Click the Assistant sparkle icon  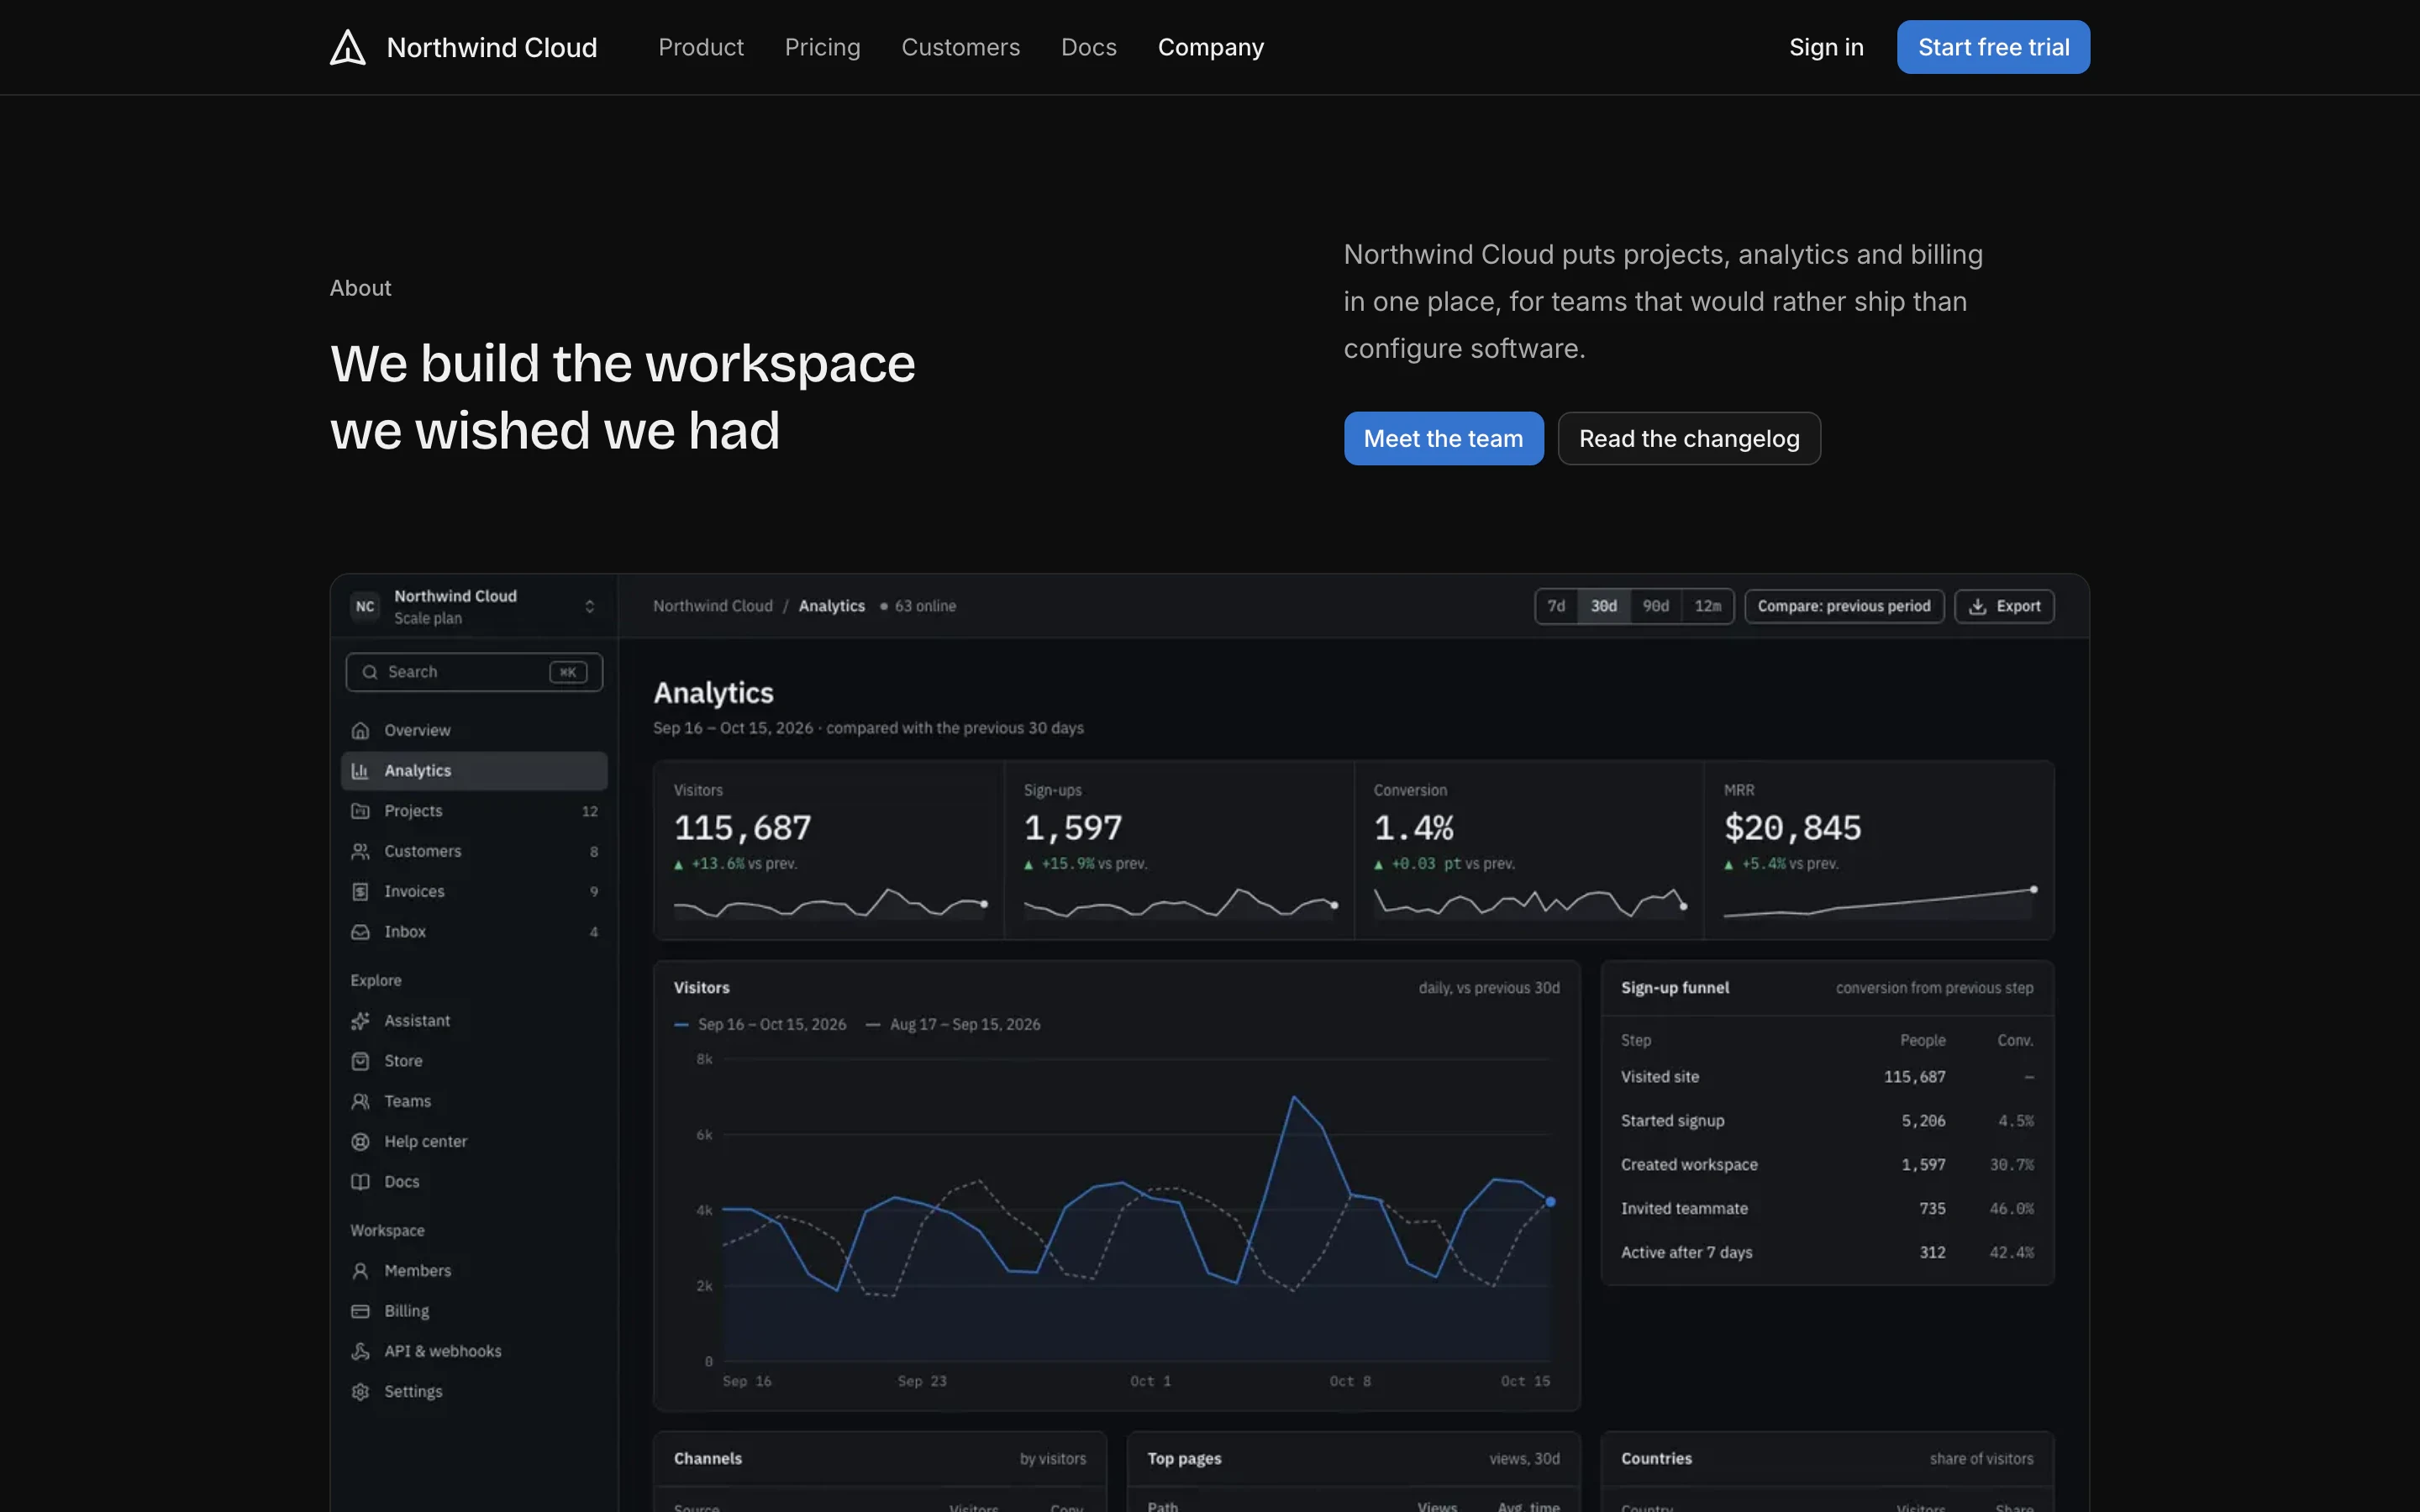pos(360,1020)
